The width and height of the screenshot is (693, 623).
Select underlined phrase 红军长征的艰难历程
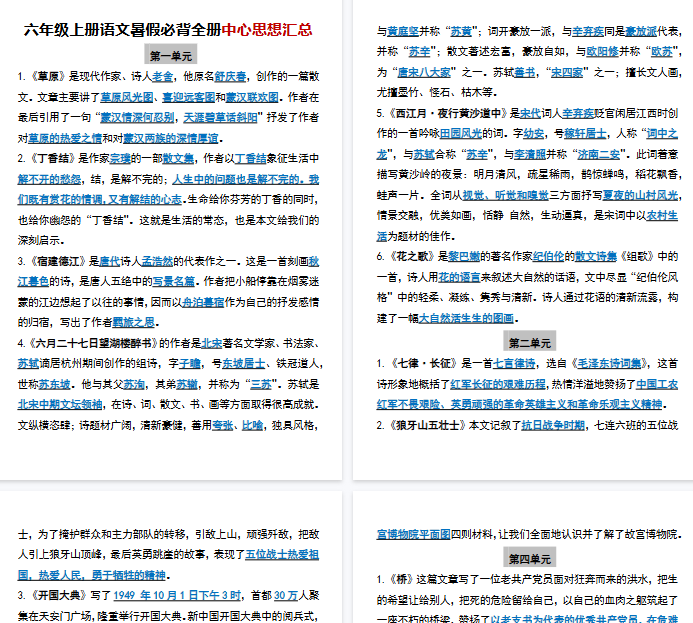pos(498,384)
